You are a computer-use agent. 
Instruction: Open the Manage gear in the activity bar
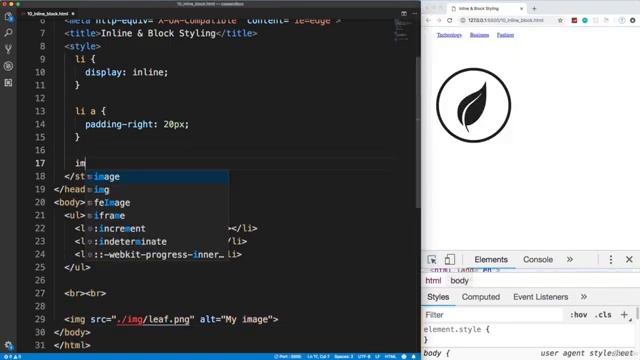click(x=8, y=345)
